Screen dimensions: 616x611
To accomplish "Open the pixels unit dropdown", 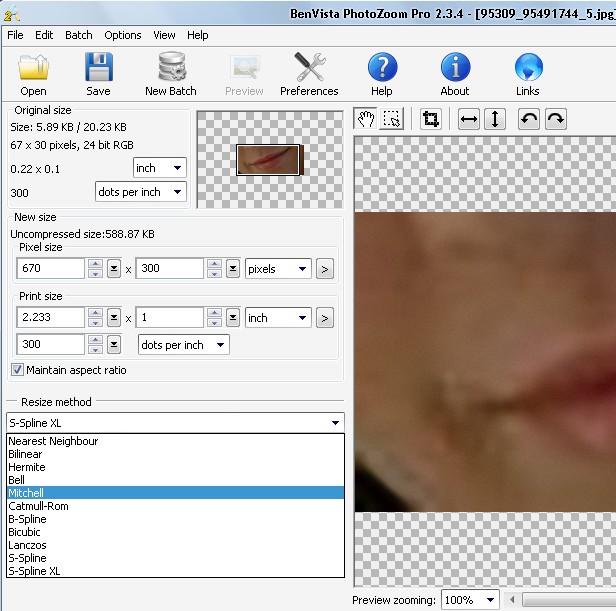I will click(278, 269).
